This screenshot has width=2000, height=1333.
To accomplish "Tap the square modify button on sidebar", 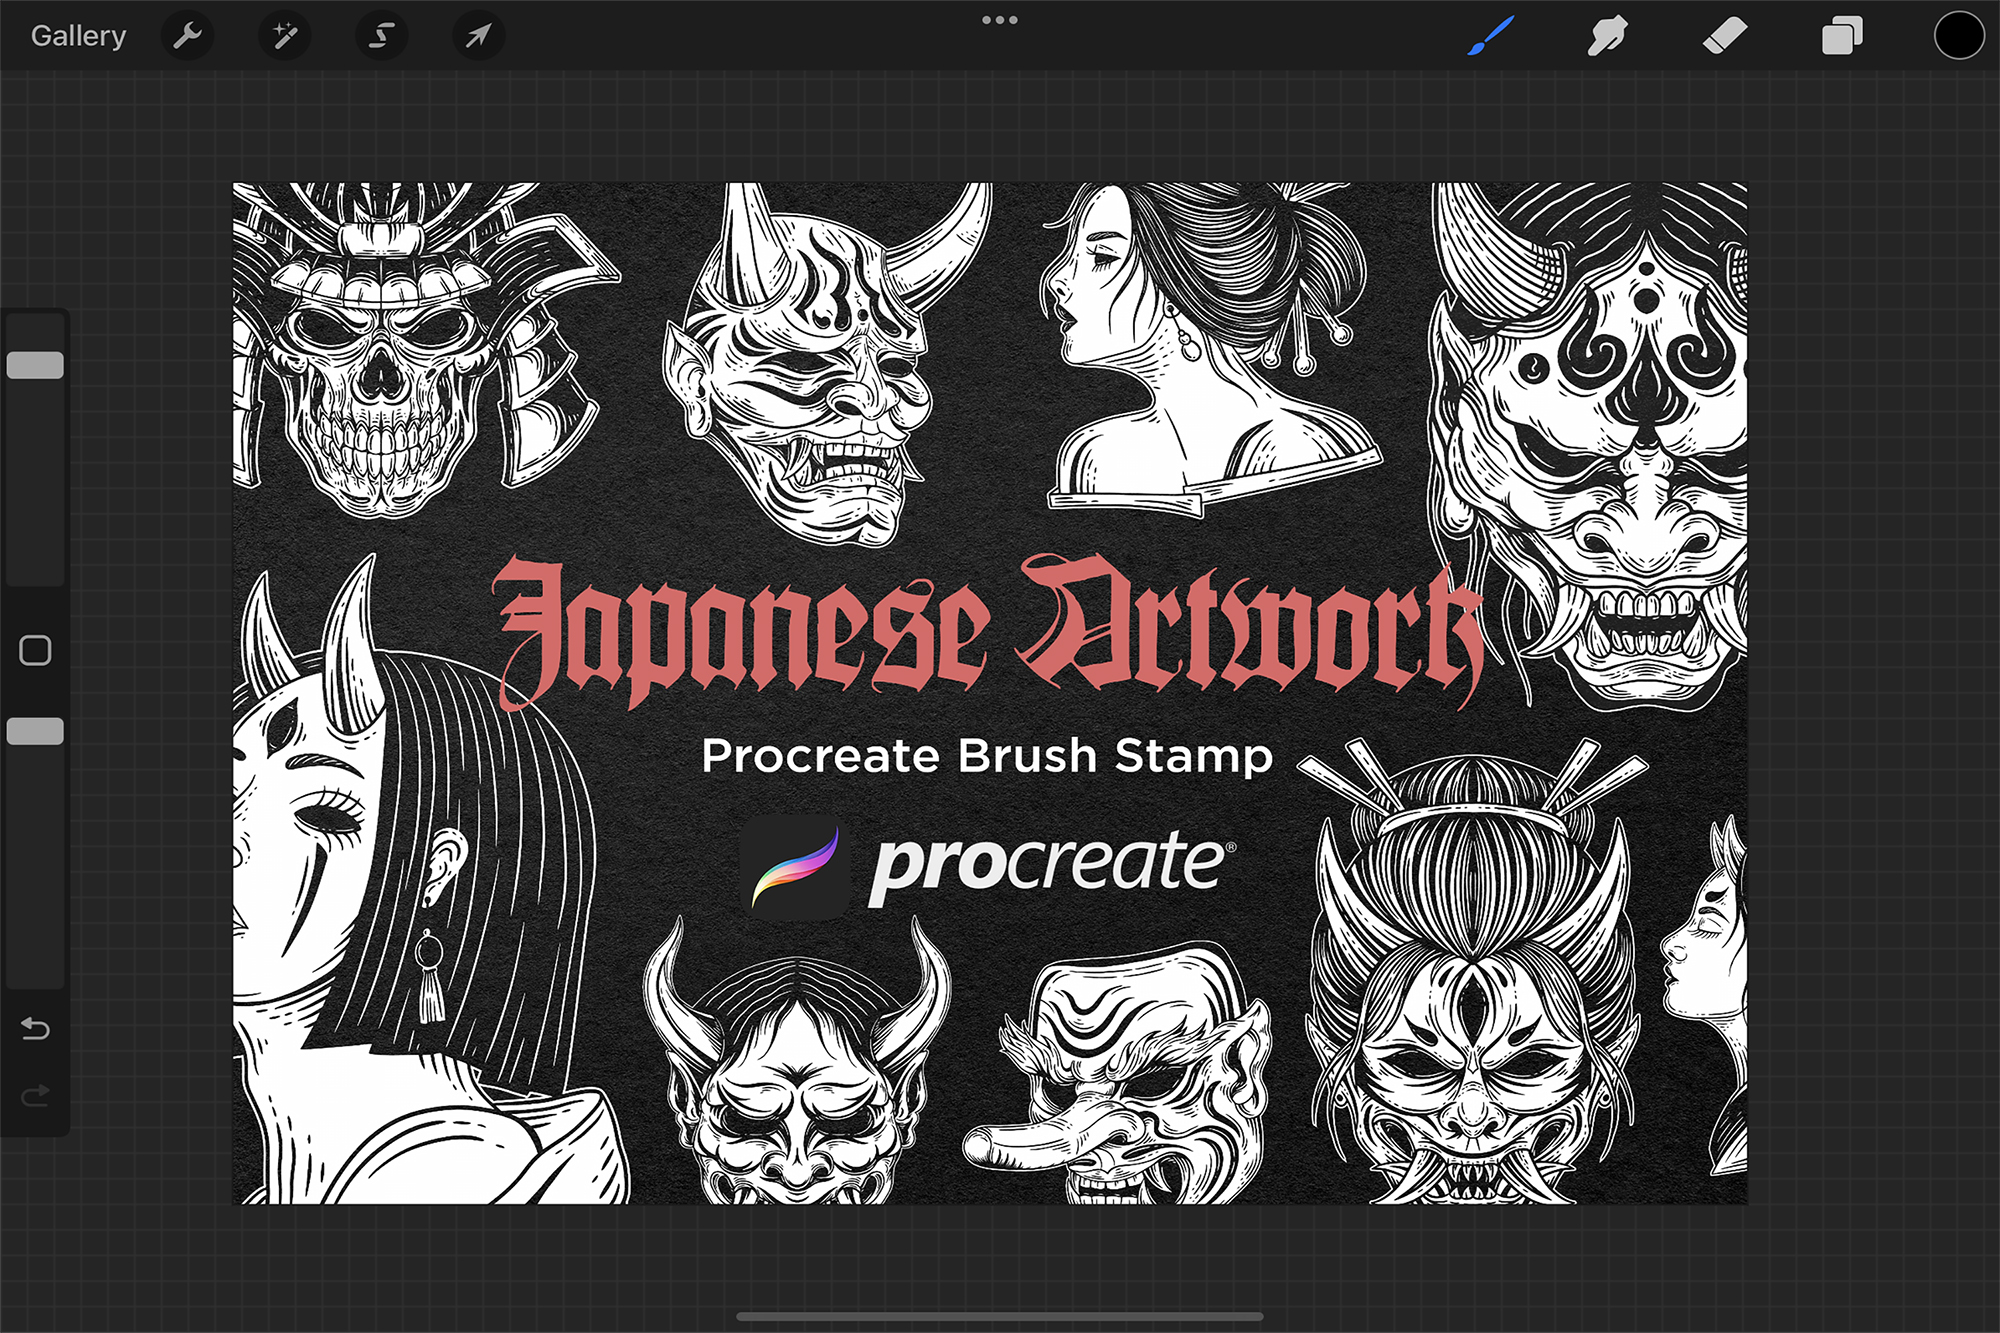I will 35,651.
